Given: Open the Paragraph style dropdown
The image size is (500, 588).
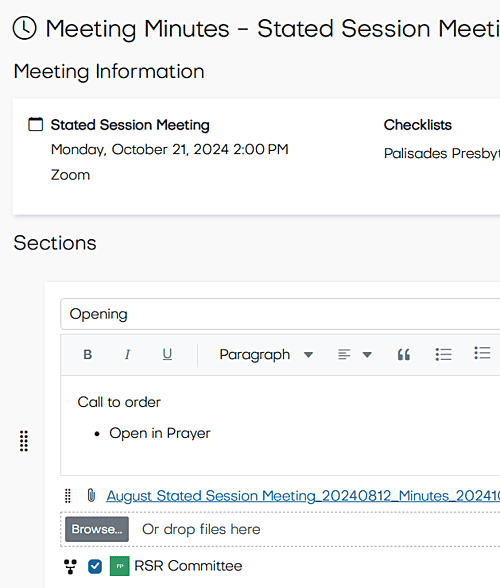Looking at the screenshot, I should tap(266, 354).
